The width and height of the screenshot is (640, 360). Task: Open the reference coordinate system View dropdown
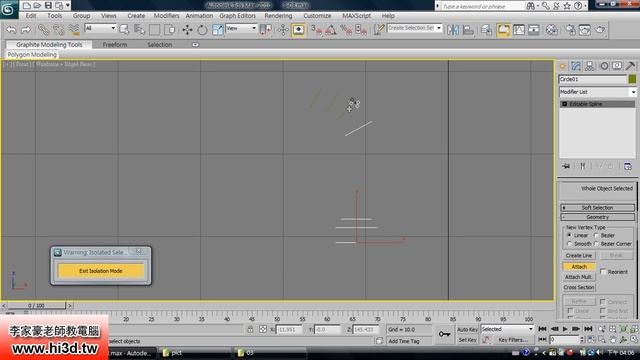pyautogui.click(x=241, y=28)
